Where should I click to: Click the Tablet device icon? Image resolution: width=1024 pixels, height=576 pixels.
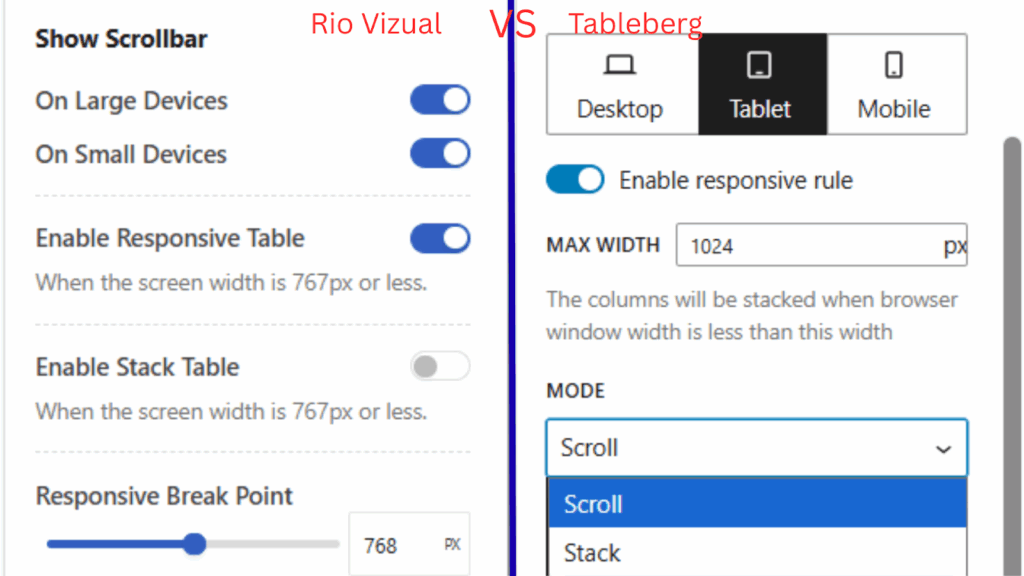[760, 66]
